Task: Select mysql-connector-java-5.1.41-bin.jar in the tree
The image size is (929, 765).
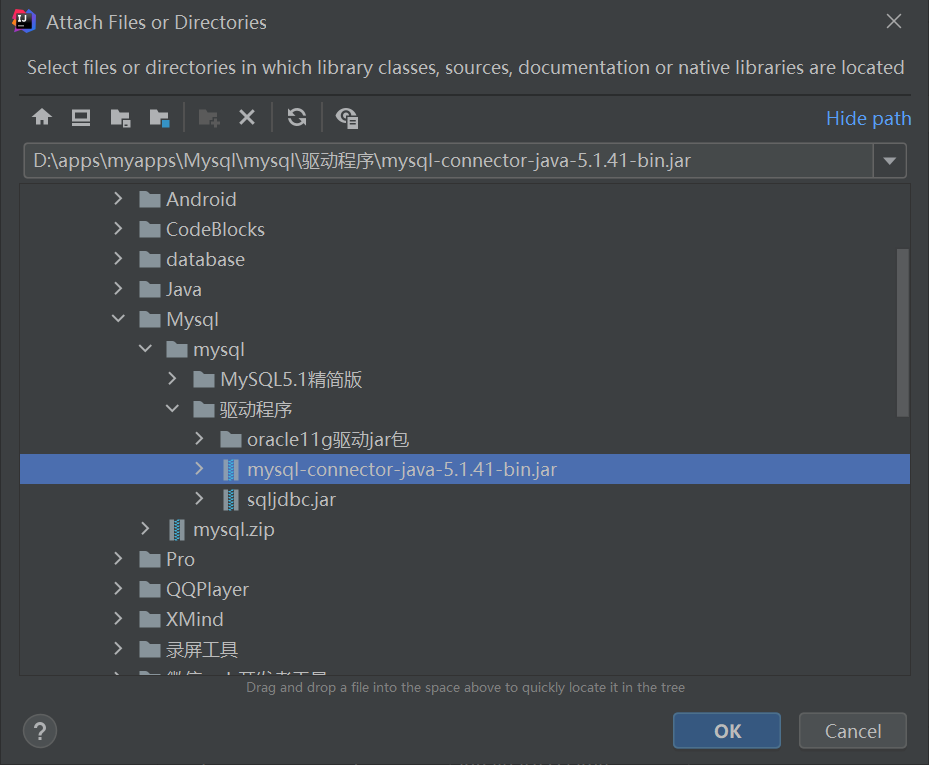Action: click(464, 469)
